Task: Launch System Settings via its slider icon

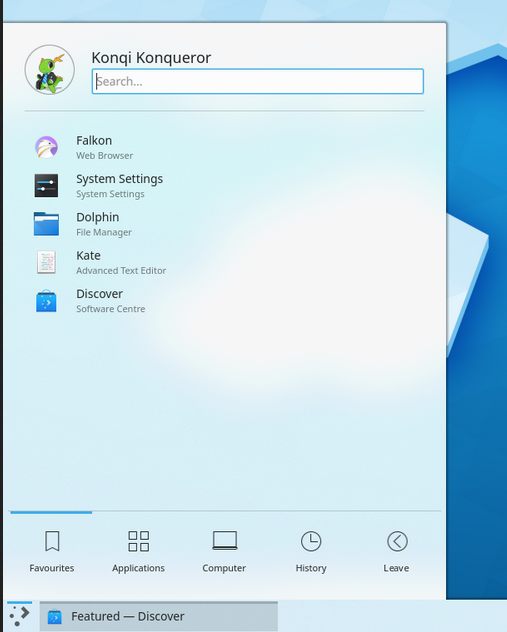Action: click(46, 185)
